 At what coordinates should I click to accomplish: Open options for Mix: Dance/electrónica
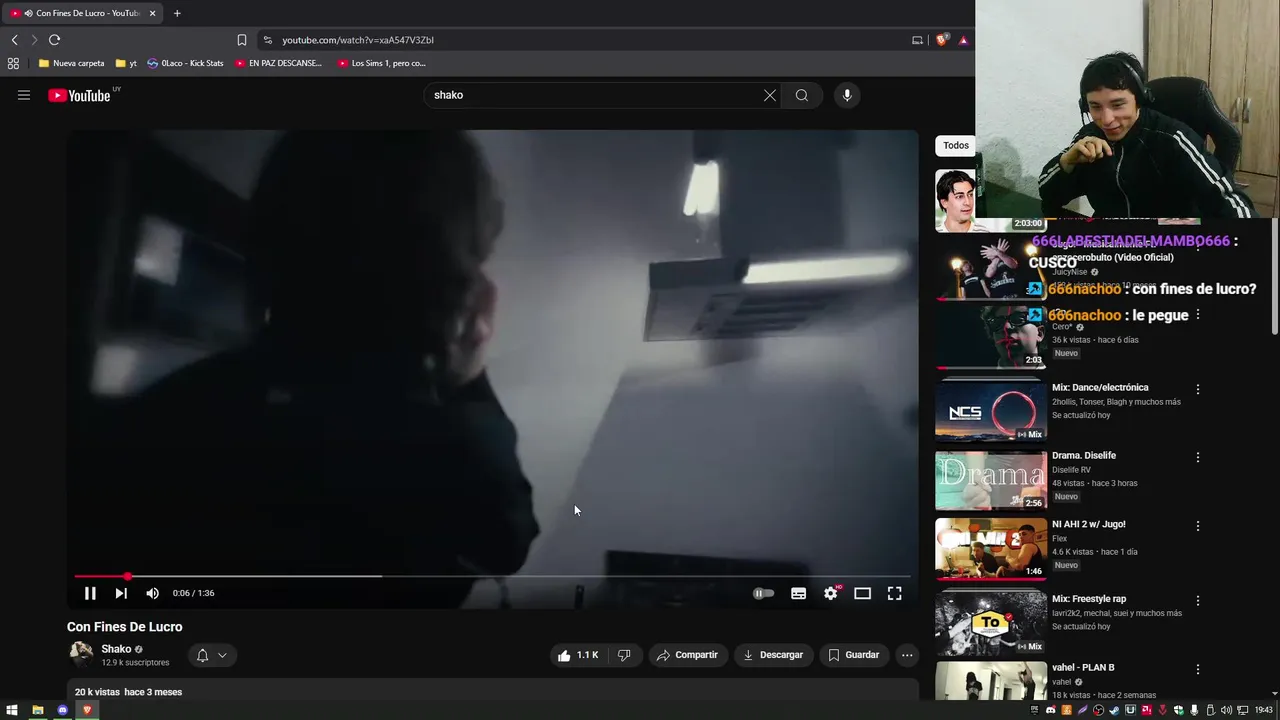[x=1198, y=389]
